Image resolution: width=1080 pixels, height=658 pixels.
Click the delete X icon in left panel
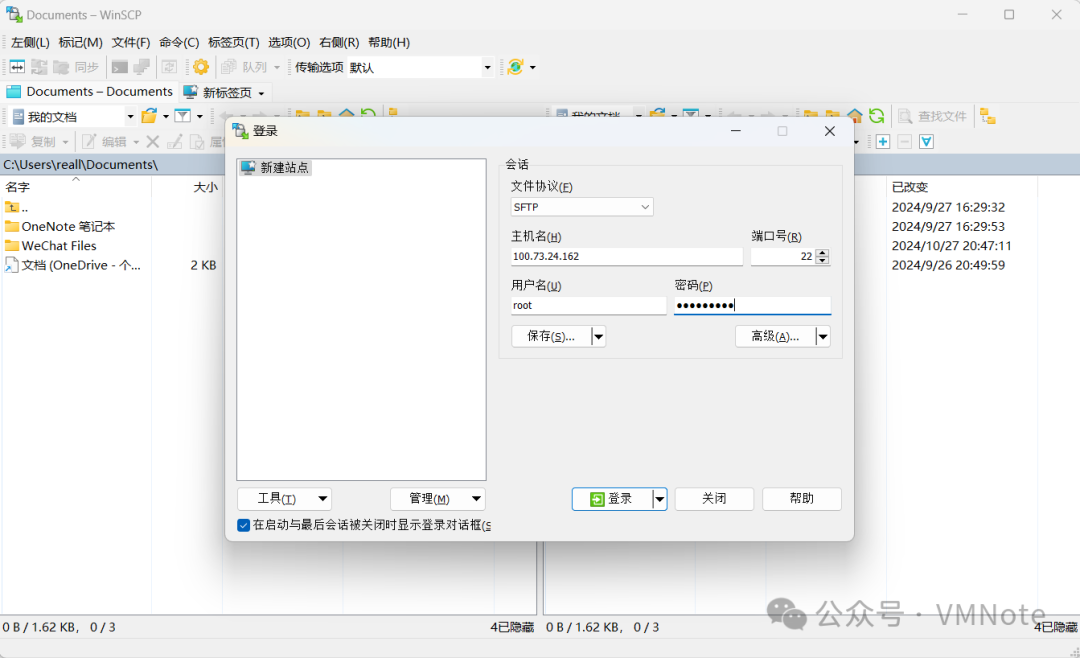[x=153, y=141]
